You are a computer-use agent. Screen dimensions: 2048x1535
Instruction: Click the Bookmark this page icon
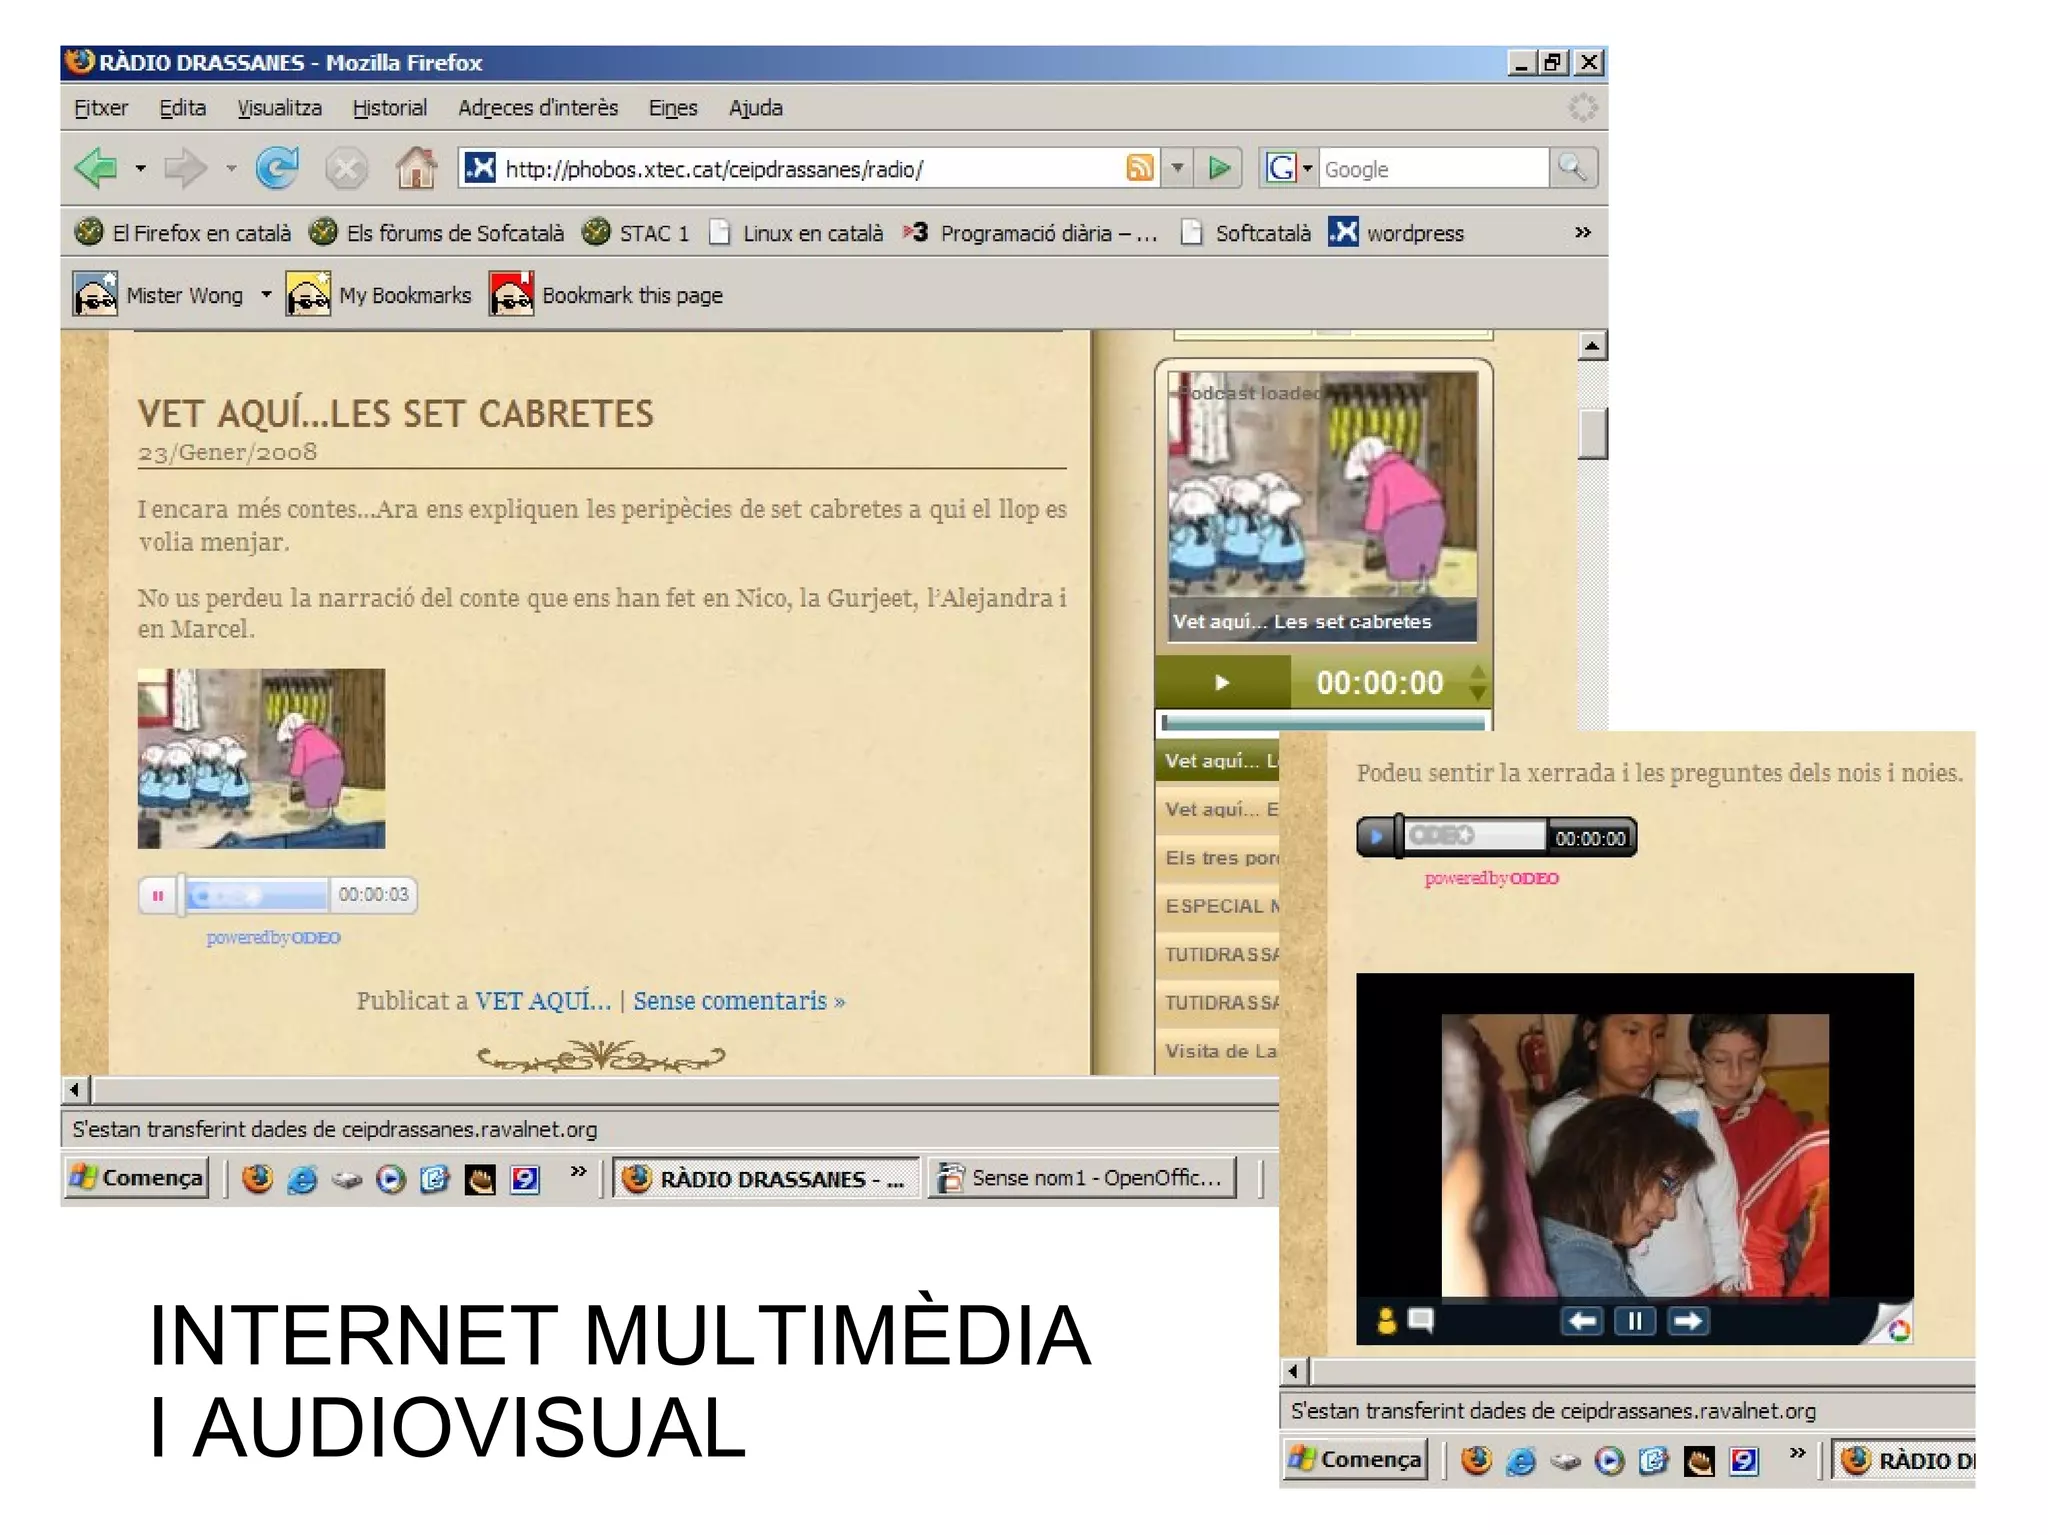pyautogui.click(x=511, y=294)
